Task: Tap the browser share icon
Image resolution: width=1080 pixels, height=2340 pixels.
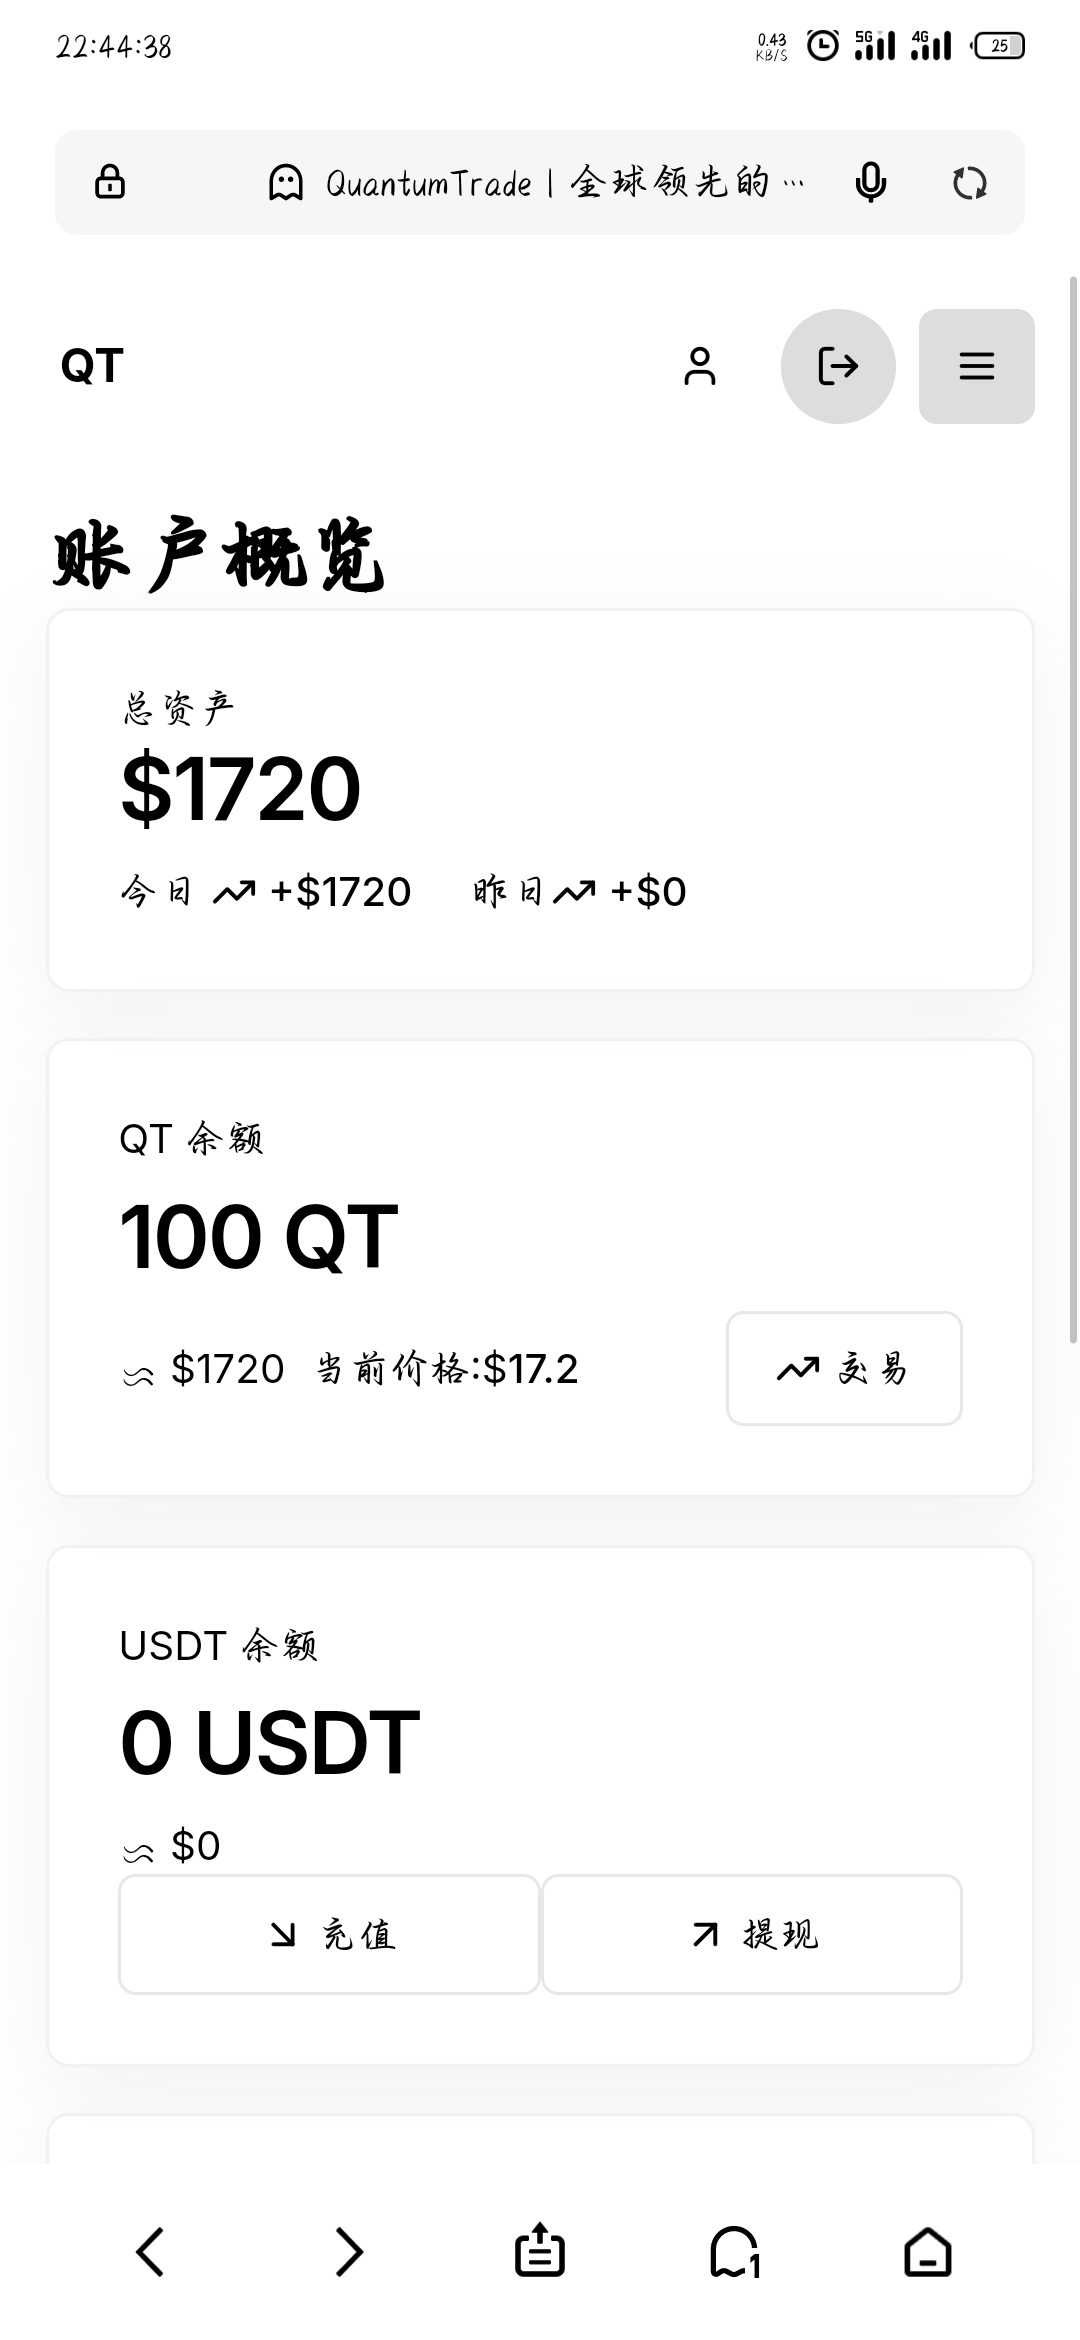Action: click(540, 2252)
